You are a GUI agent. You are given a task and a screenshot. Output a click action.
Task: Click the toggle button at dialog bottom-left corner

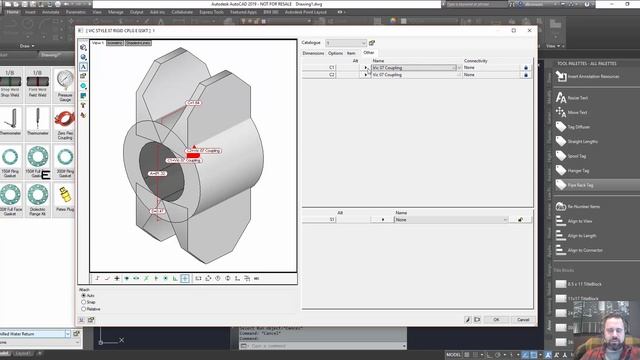pyautogui.click(x=82, y=320)
